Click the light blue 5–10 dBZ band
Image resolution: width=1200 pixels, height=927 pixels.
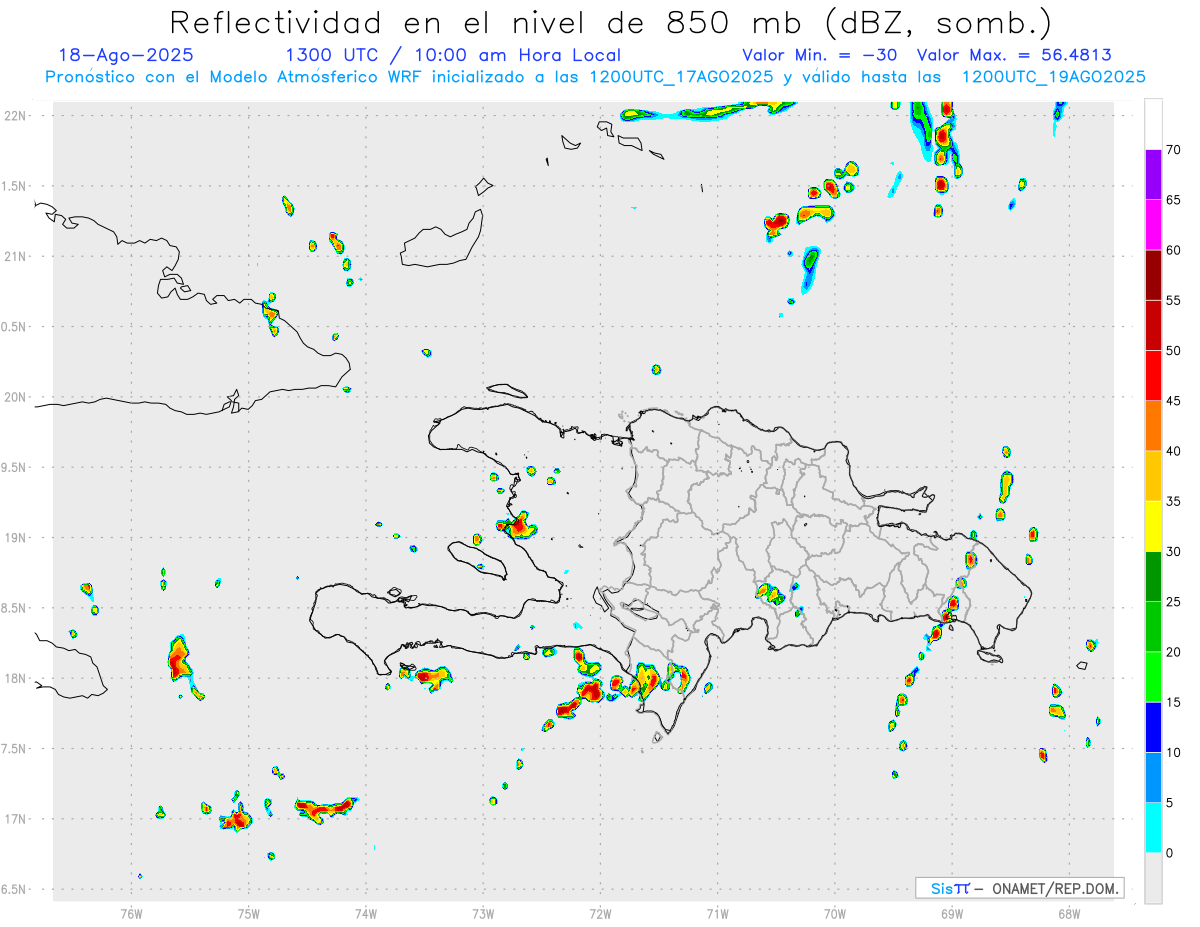pyautogui.click(x=1153, y=778)
